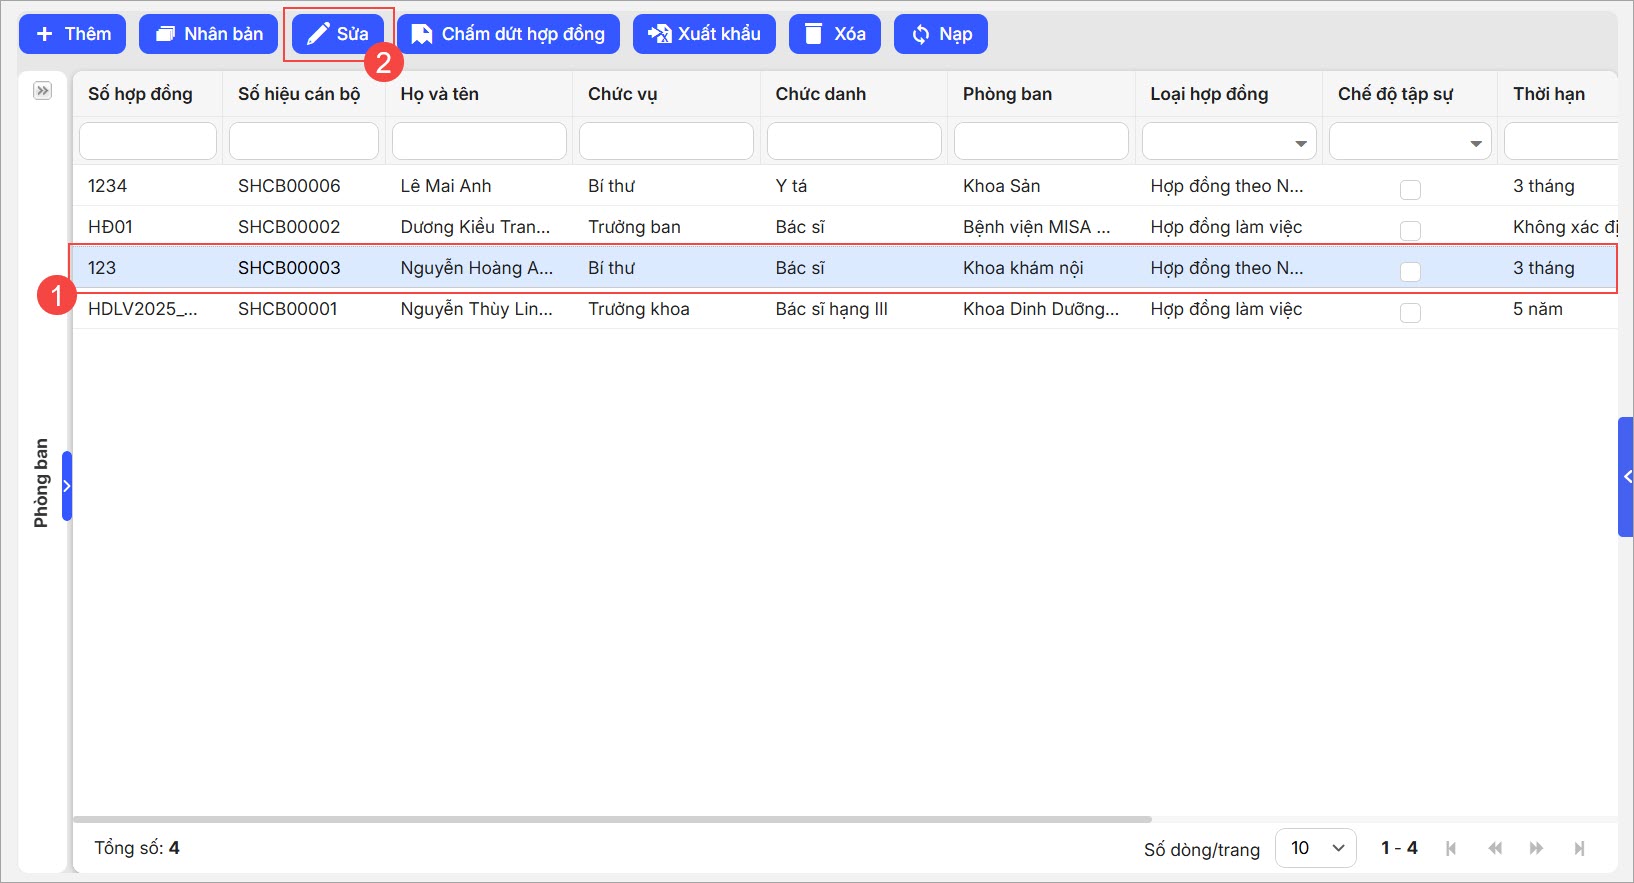Click staff code SHCB00002
The height and width of the screenshot is (883, 1634).
289,227
